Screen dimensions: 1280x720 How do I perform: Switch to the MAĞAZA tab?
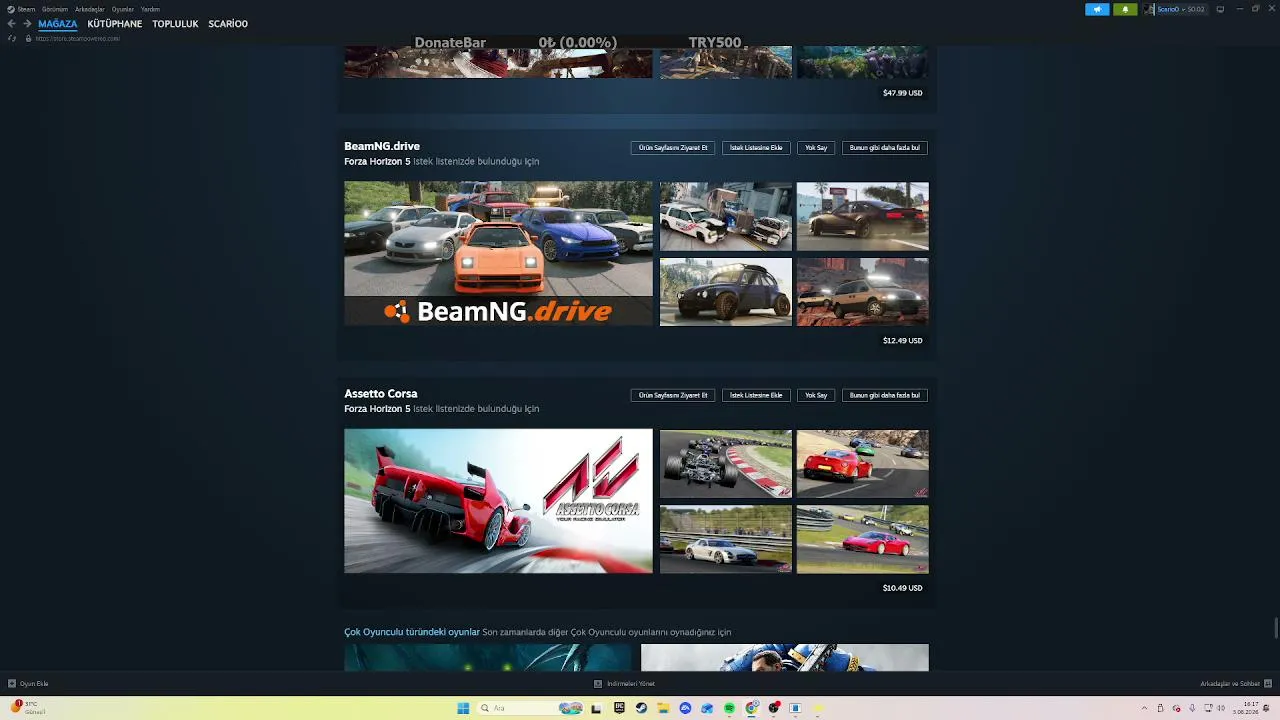[x=57, y=24]
